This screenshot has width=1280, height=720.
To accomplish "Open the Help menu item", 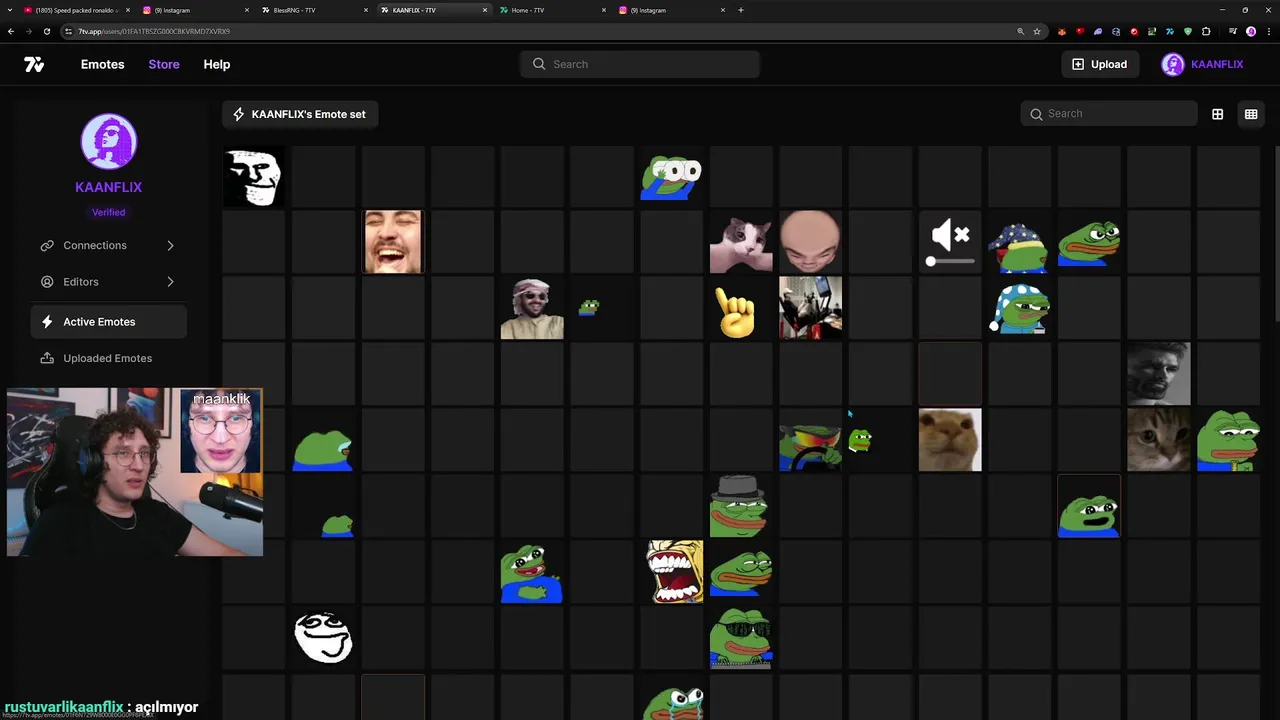I will 216,64.
